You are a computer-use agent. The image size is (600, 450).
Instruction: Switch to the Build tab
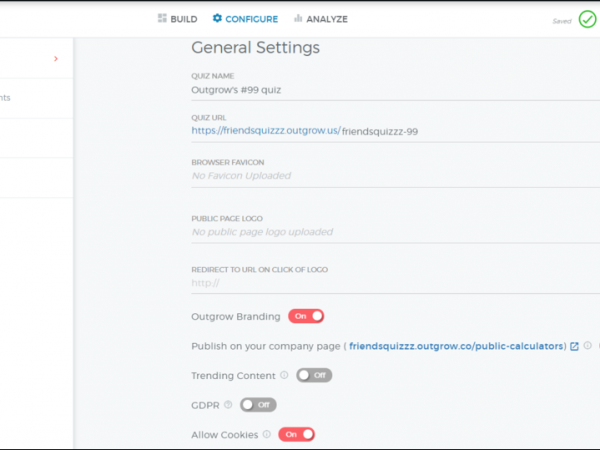point(177,19)
